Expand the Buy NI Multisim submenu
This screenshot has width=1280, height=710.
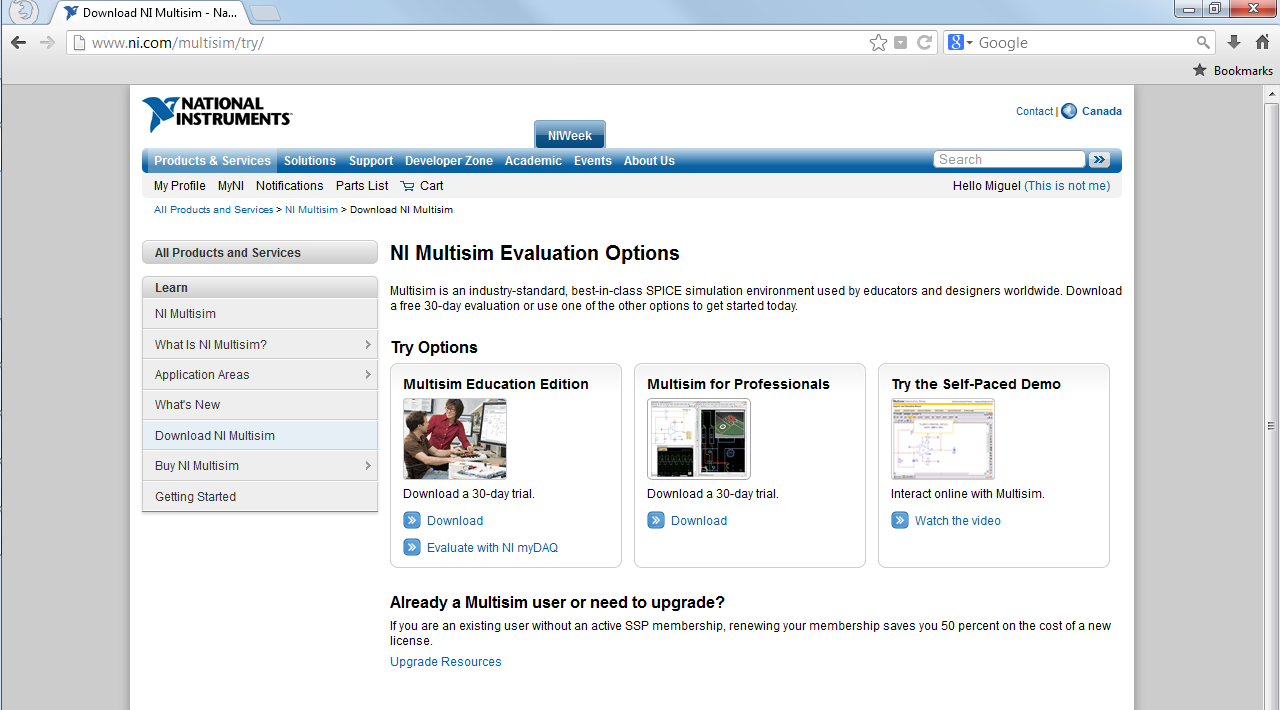[x=368, y=466]
